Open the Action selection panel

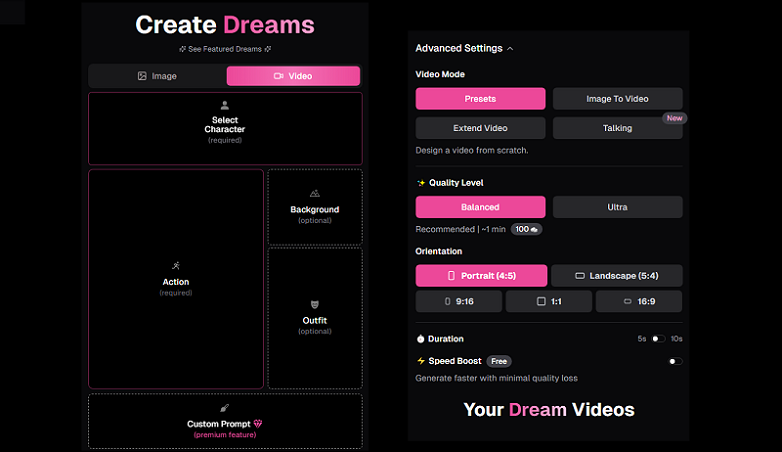[176, 279]
